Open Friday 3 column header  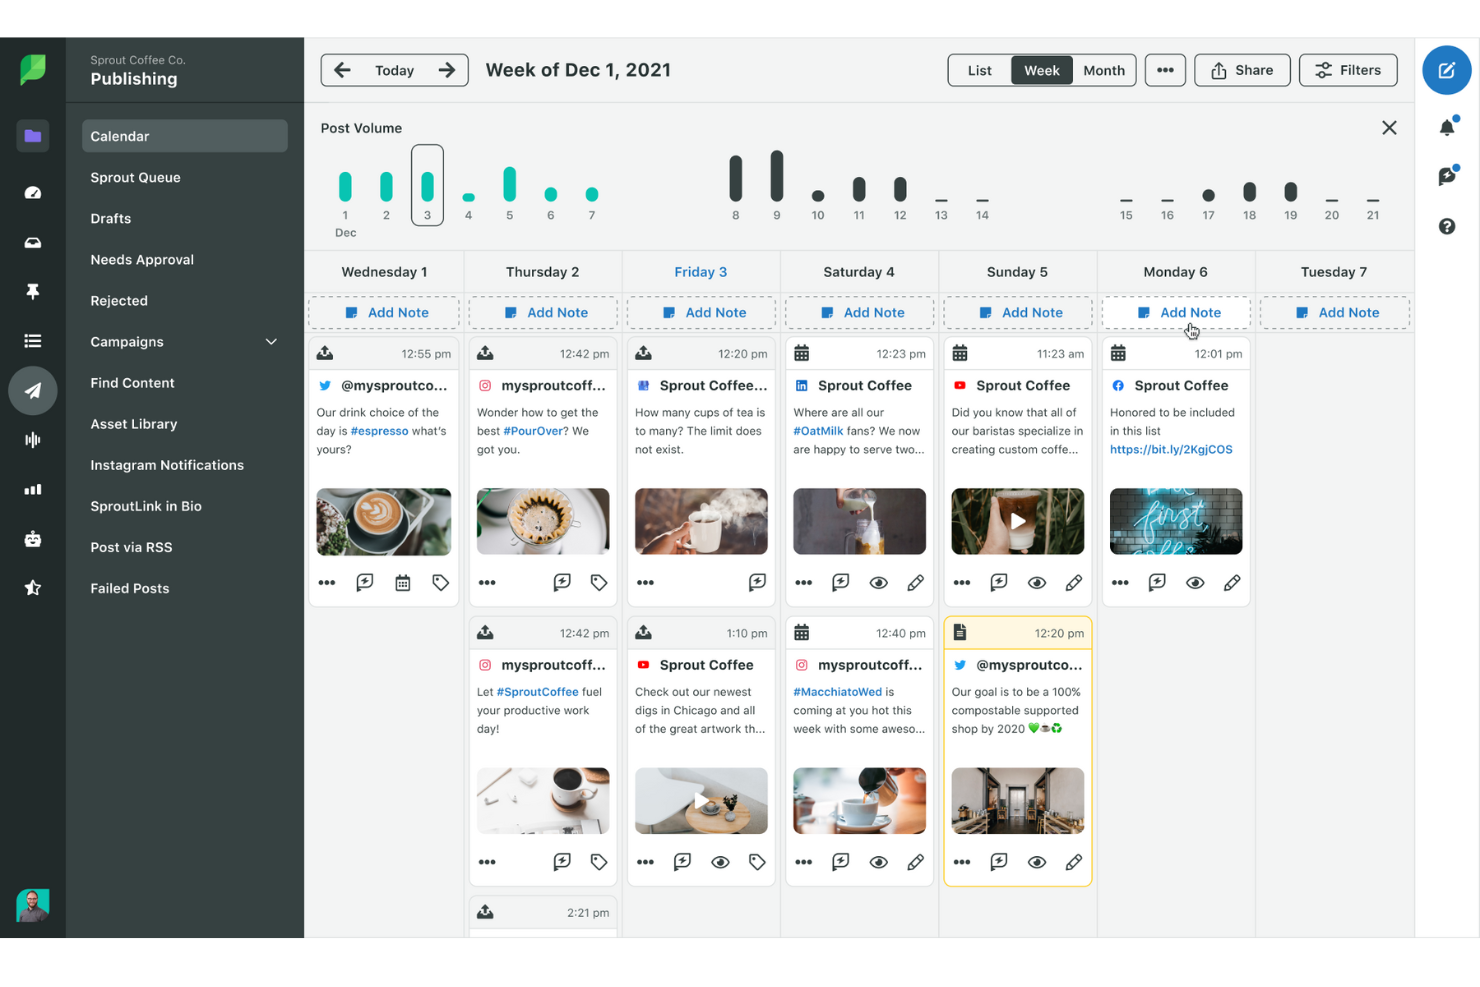pos(701,272)
